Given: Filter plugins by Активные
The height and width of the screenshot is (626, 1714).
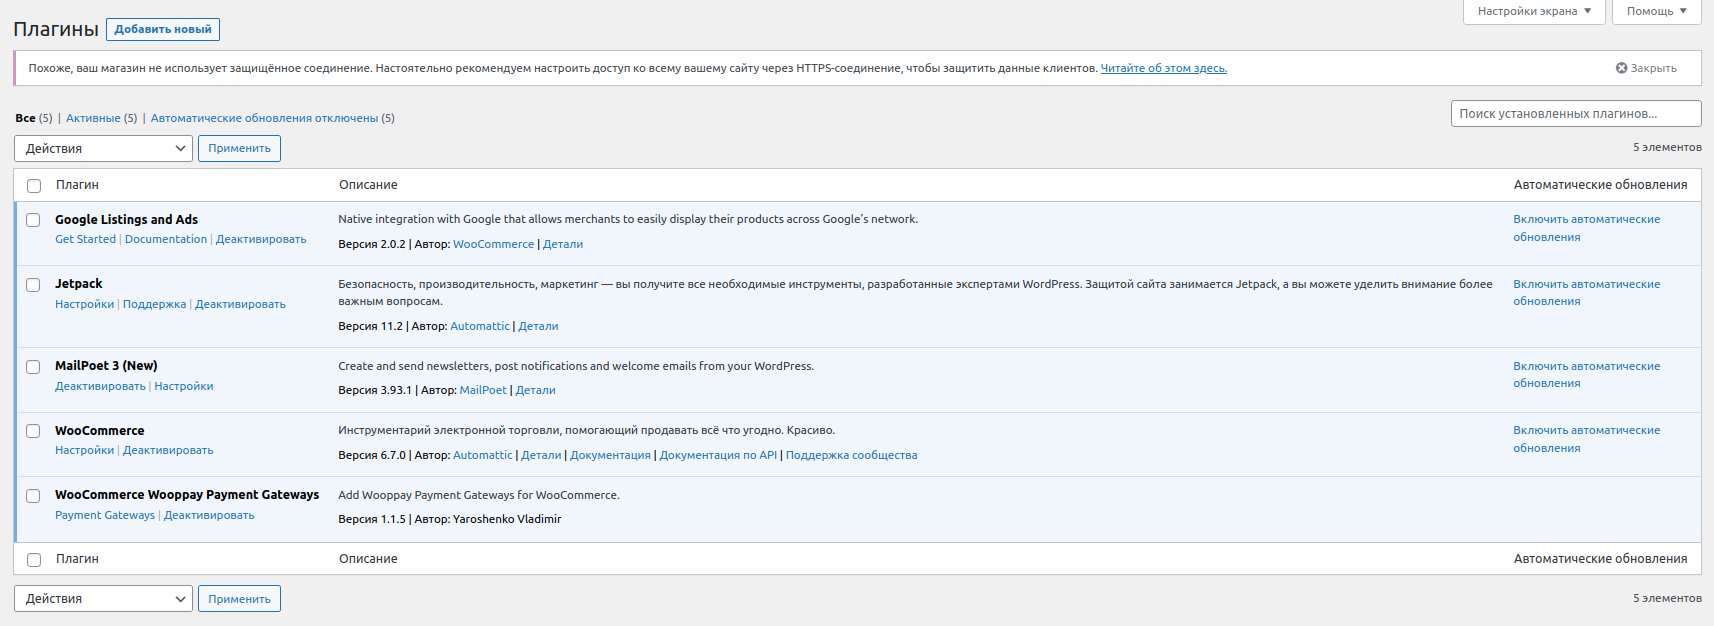Looking at the screenshot, I should 93,118.
